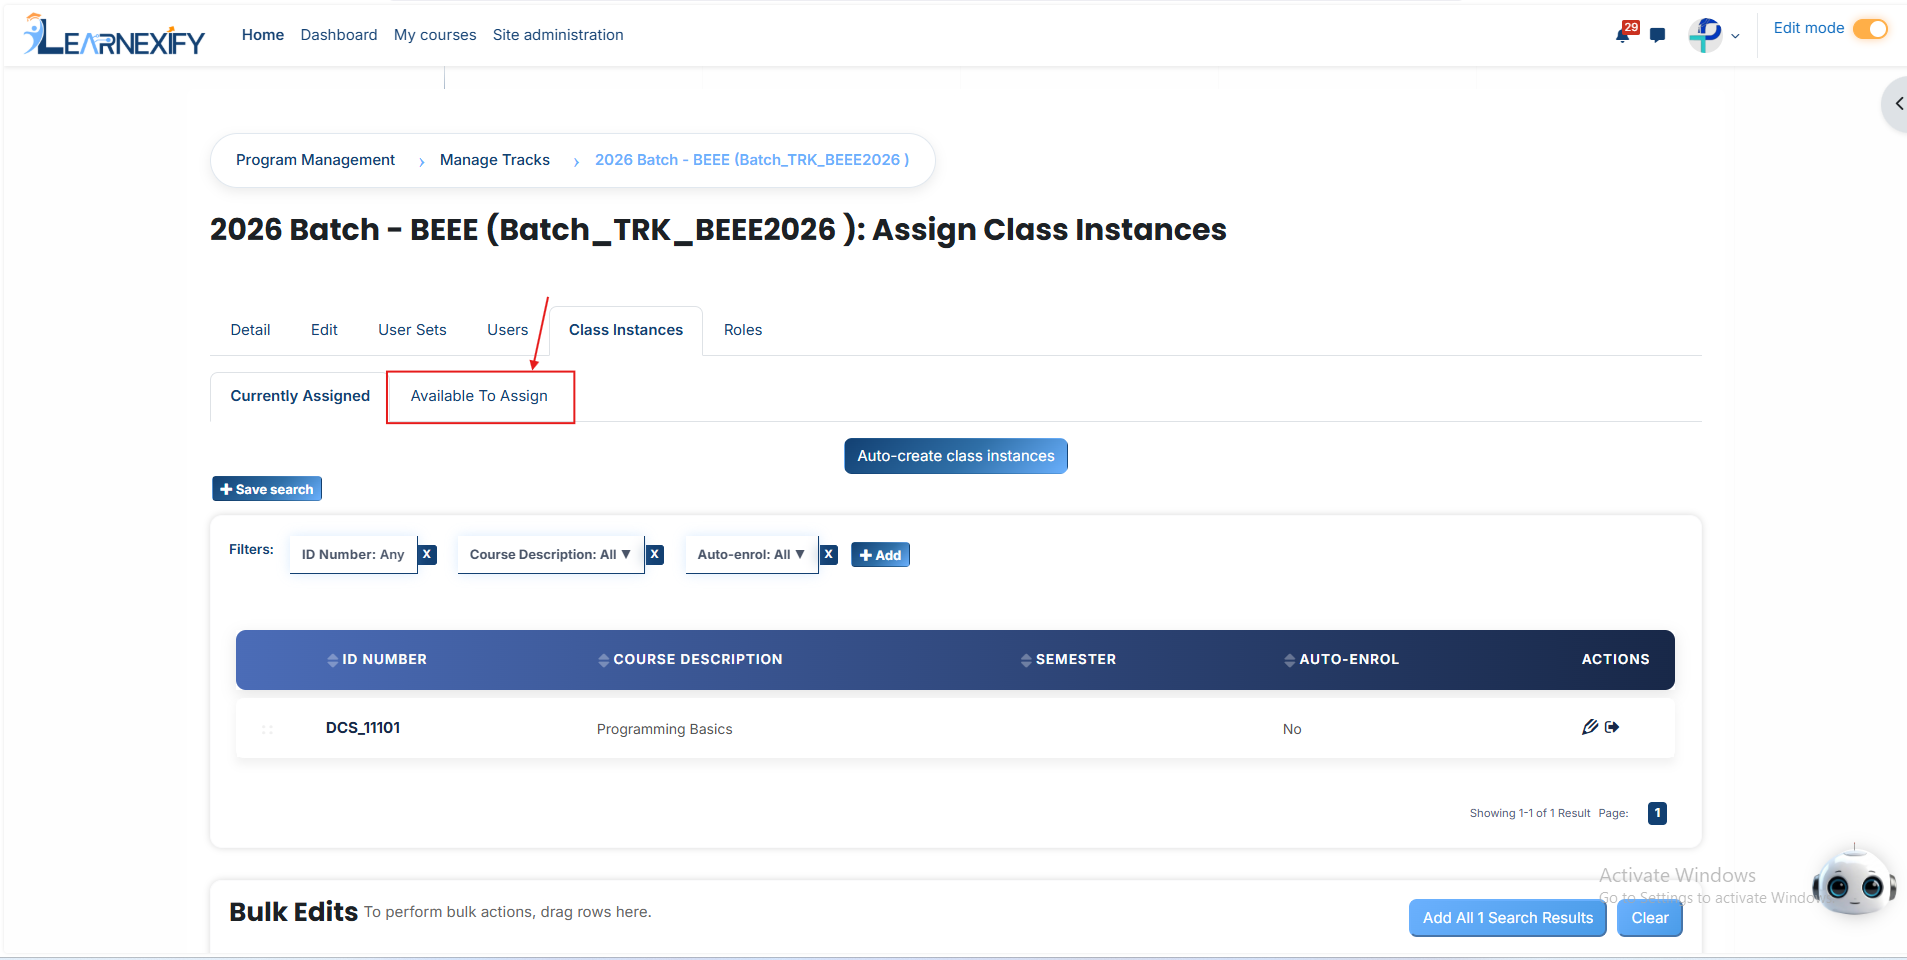Viewport: 1907px width, 960px height.
Task: Expand the side drawer arrow
Action: 1897,103
